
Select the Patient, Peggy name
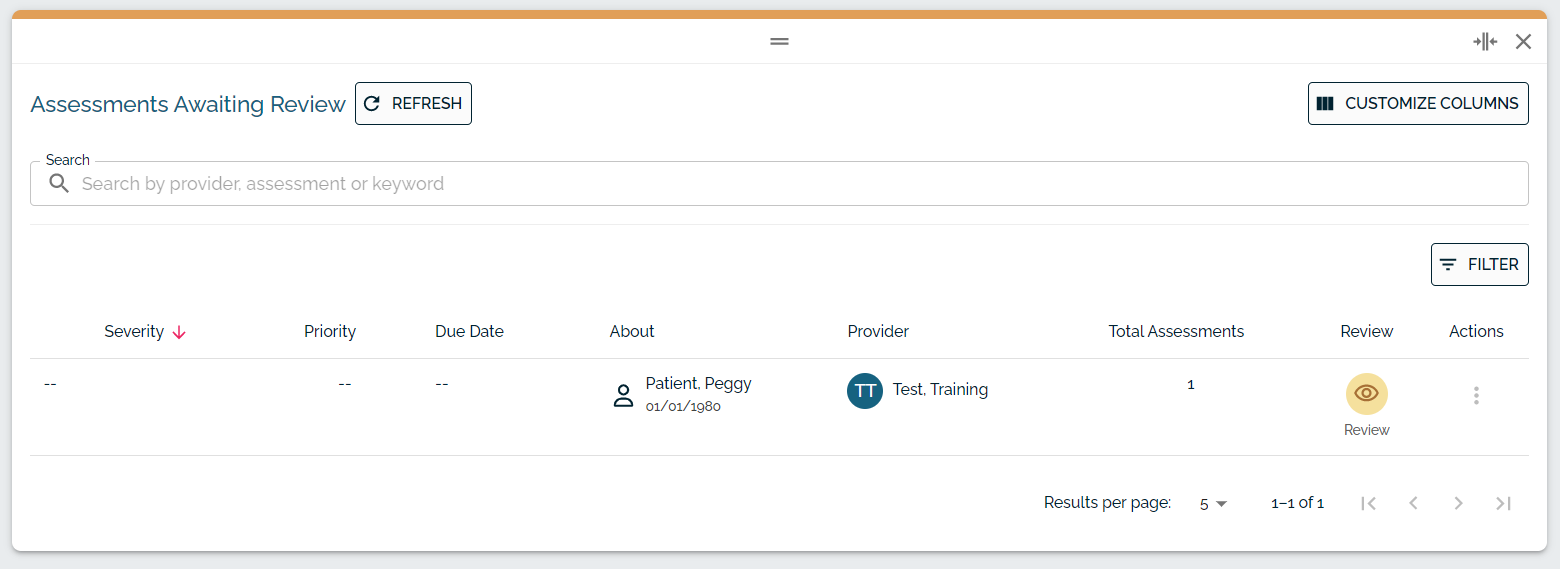(698, 384)
